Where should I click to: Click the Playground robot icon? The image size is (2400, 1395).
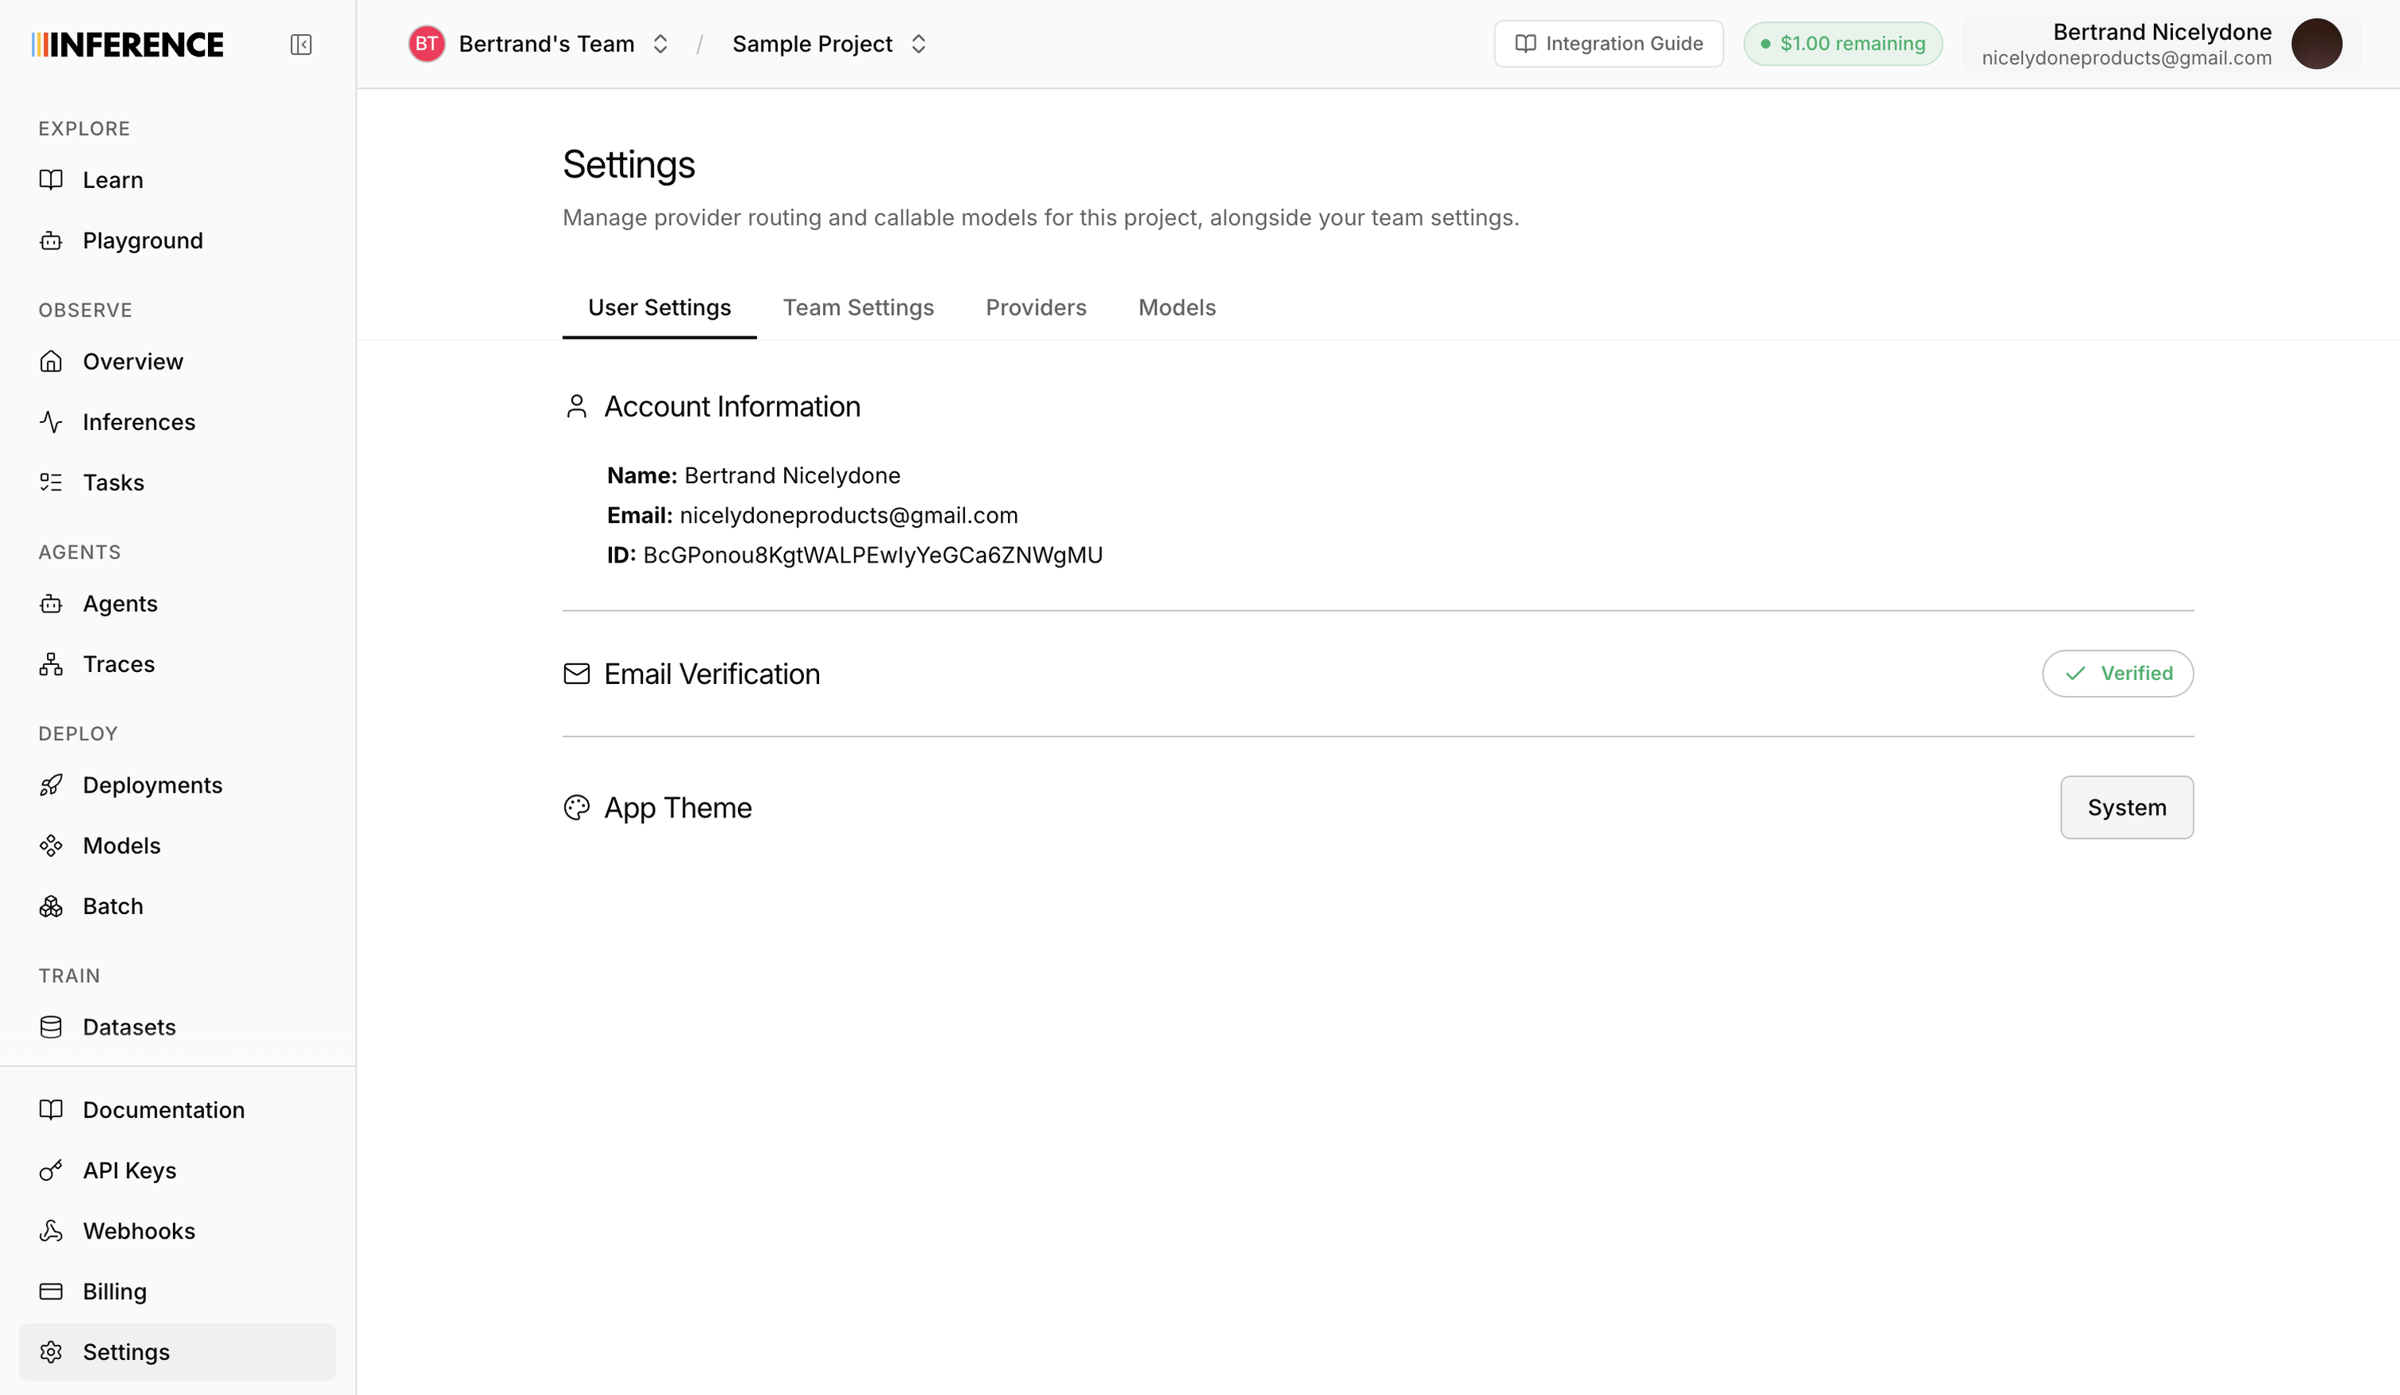51,240
